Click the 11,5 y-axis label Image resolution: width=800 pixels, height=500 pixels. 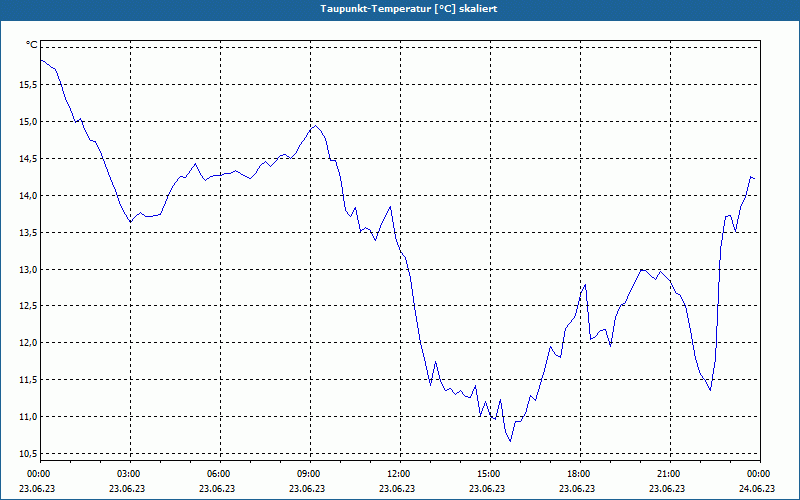28,380
